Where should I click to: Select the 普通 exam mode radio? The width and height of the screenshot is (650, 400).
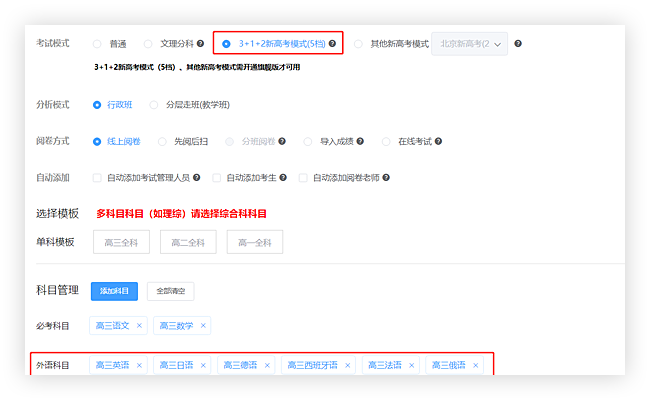coord(97,44)
